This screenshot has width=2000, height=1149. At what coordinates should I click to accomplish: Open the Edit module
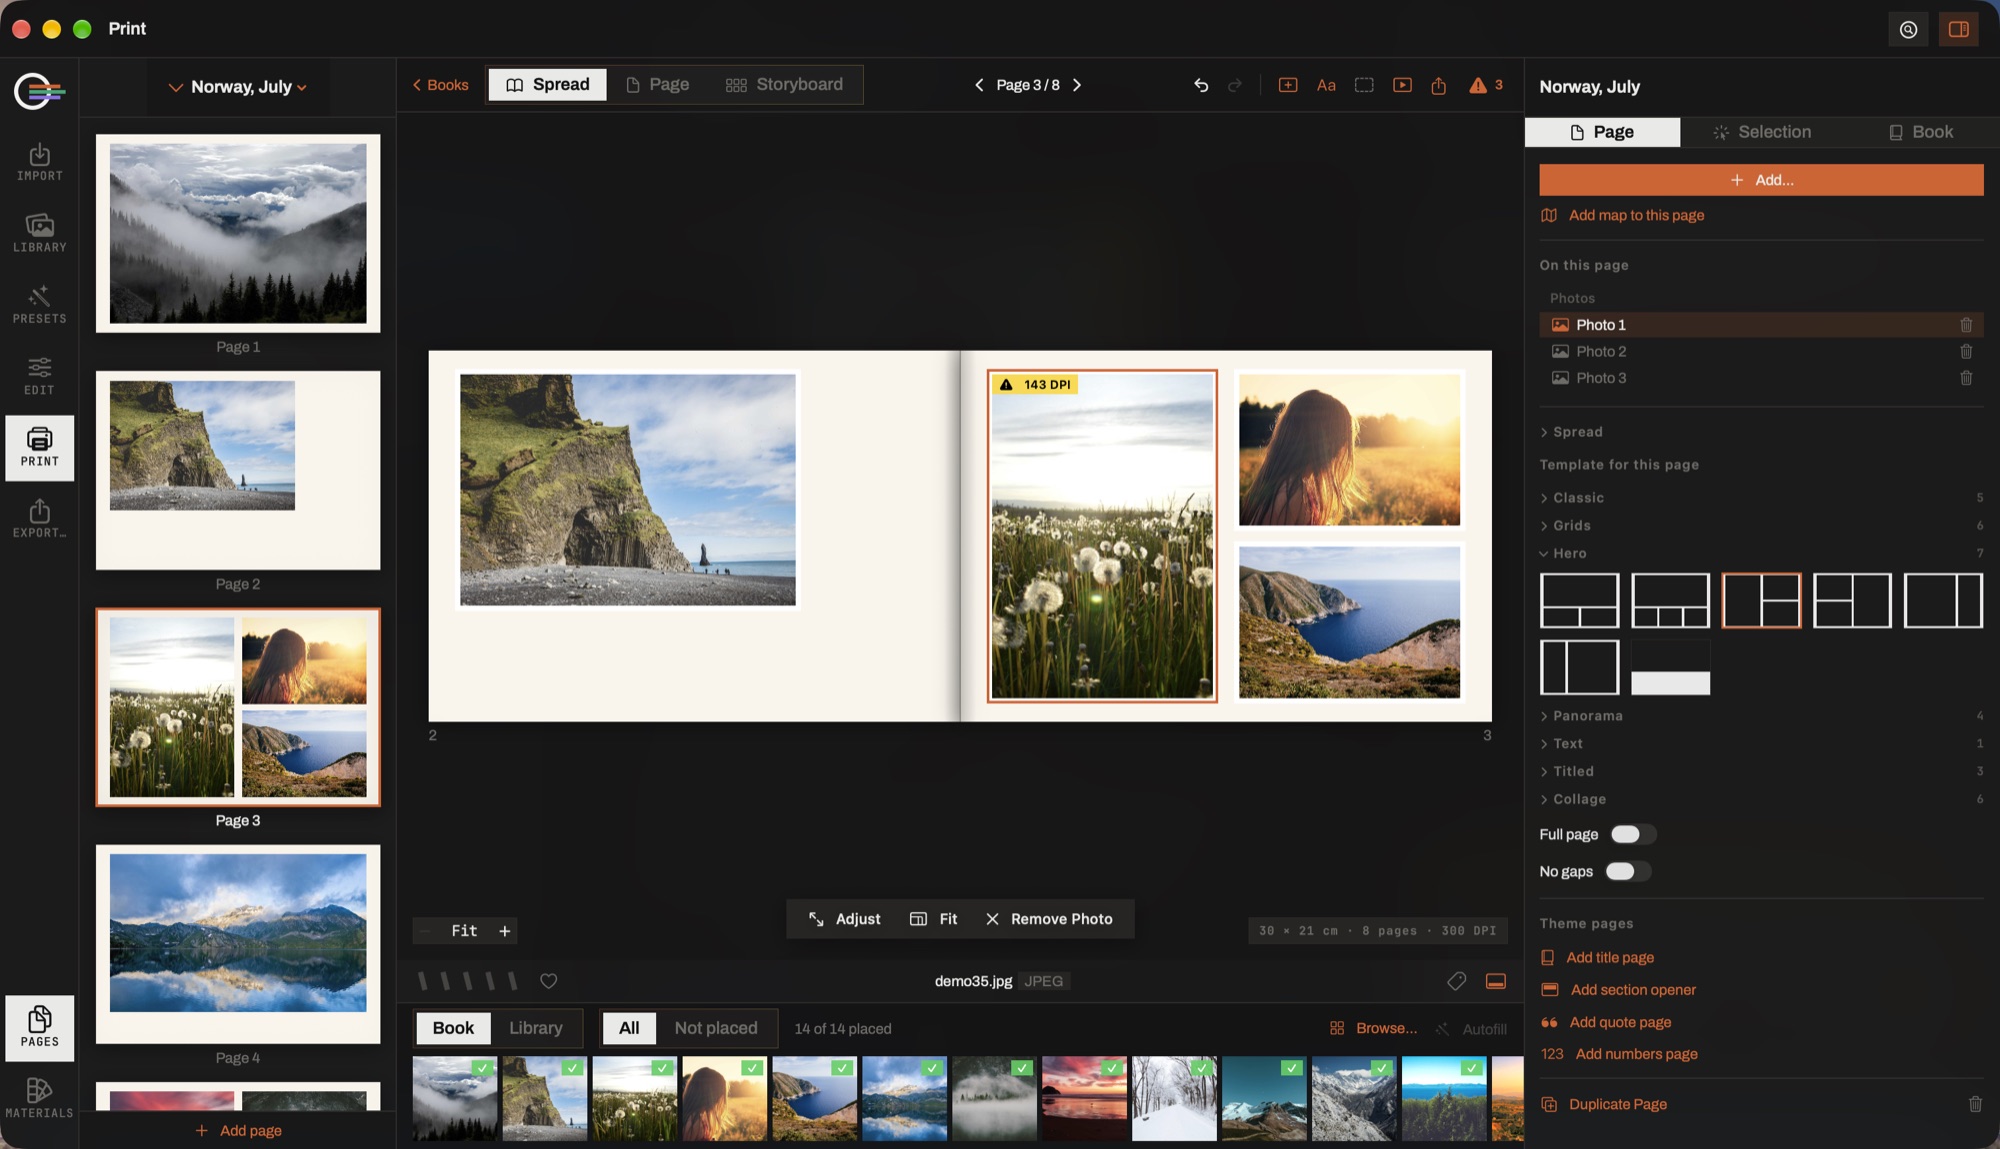click(x=39, y=376)
